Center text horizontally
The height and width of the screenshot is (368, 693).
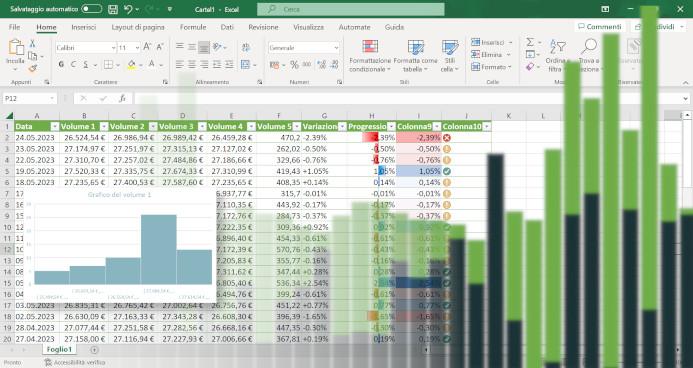click(192, 64)
